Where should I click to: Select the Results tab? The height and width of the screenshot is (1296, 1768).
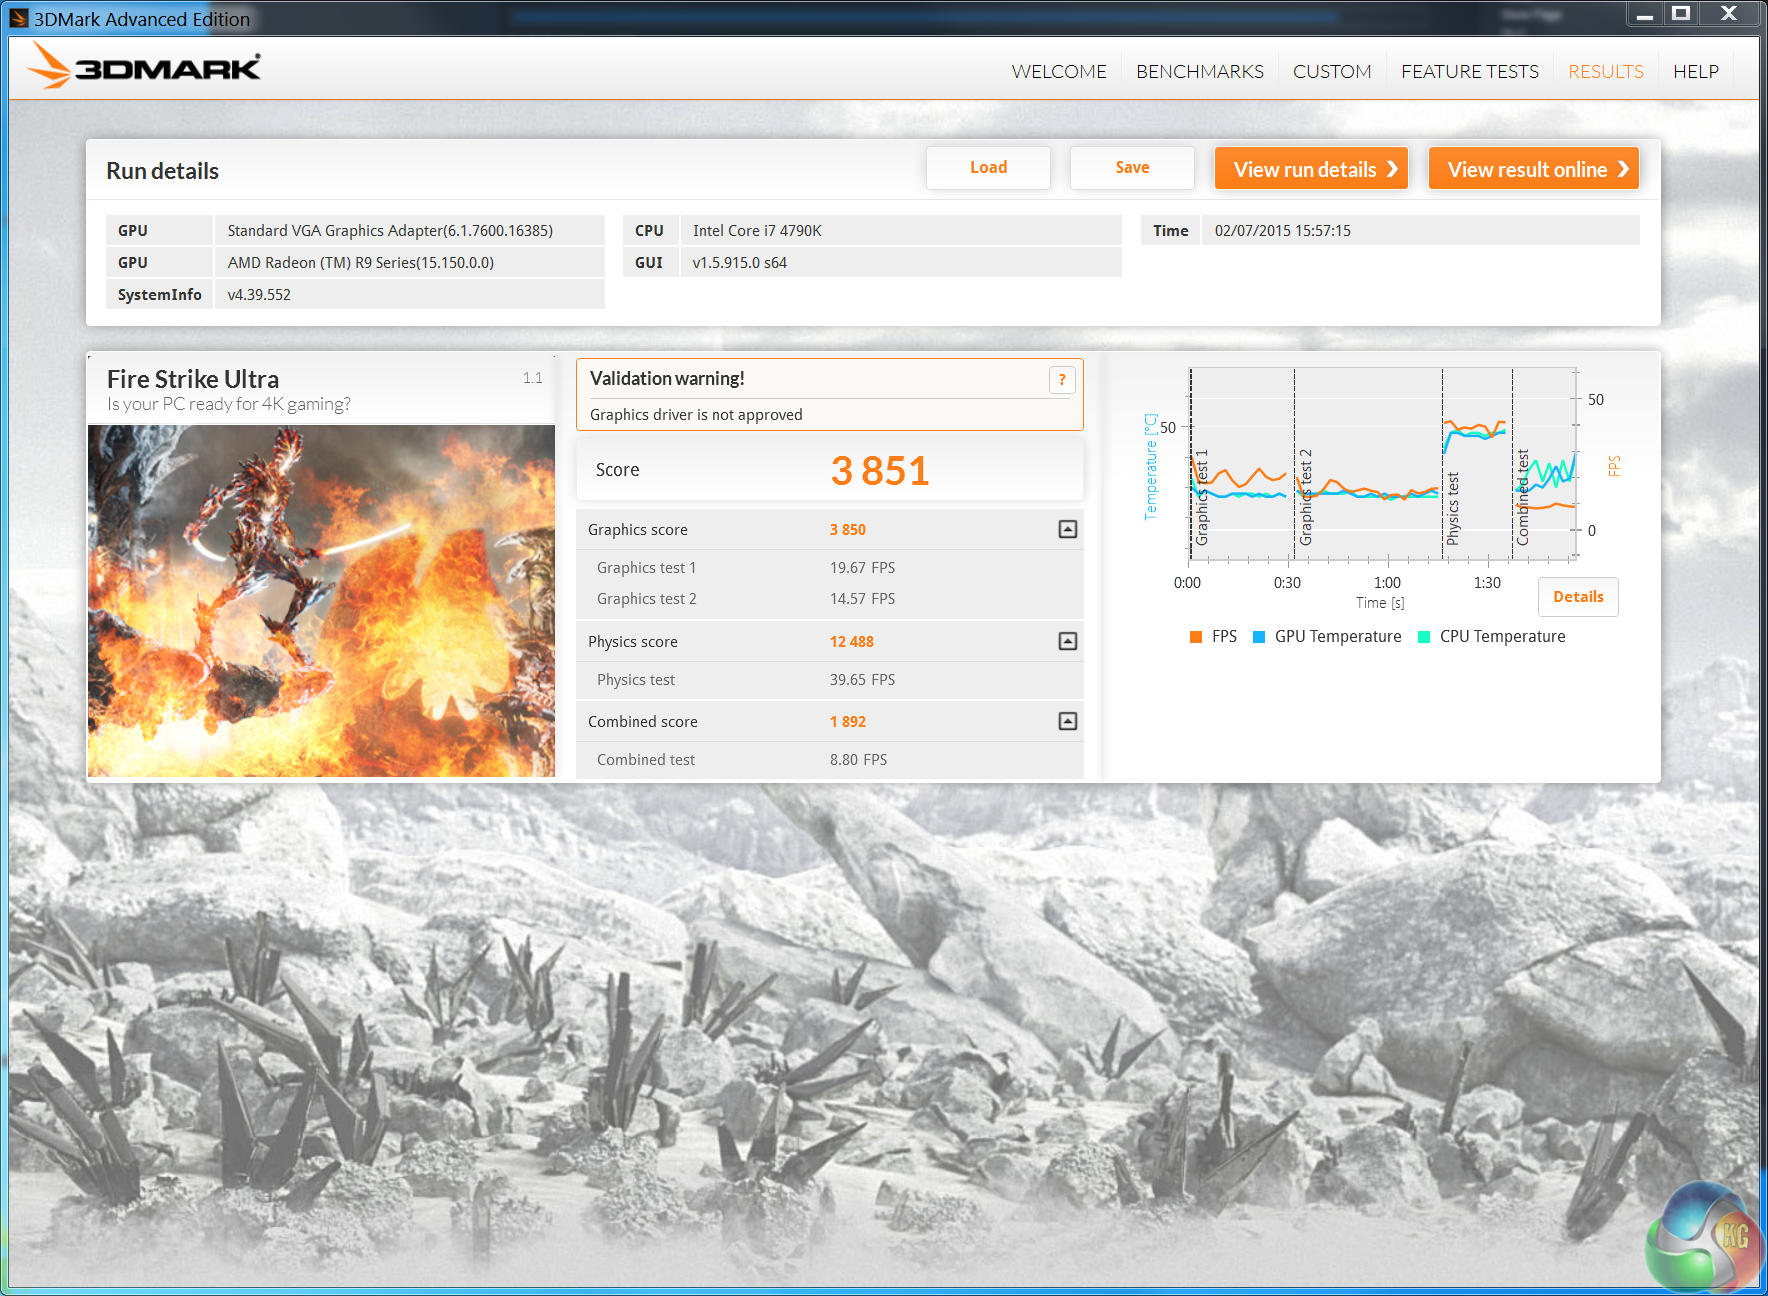[x=1605, y=72]
